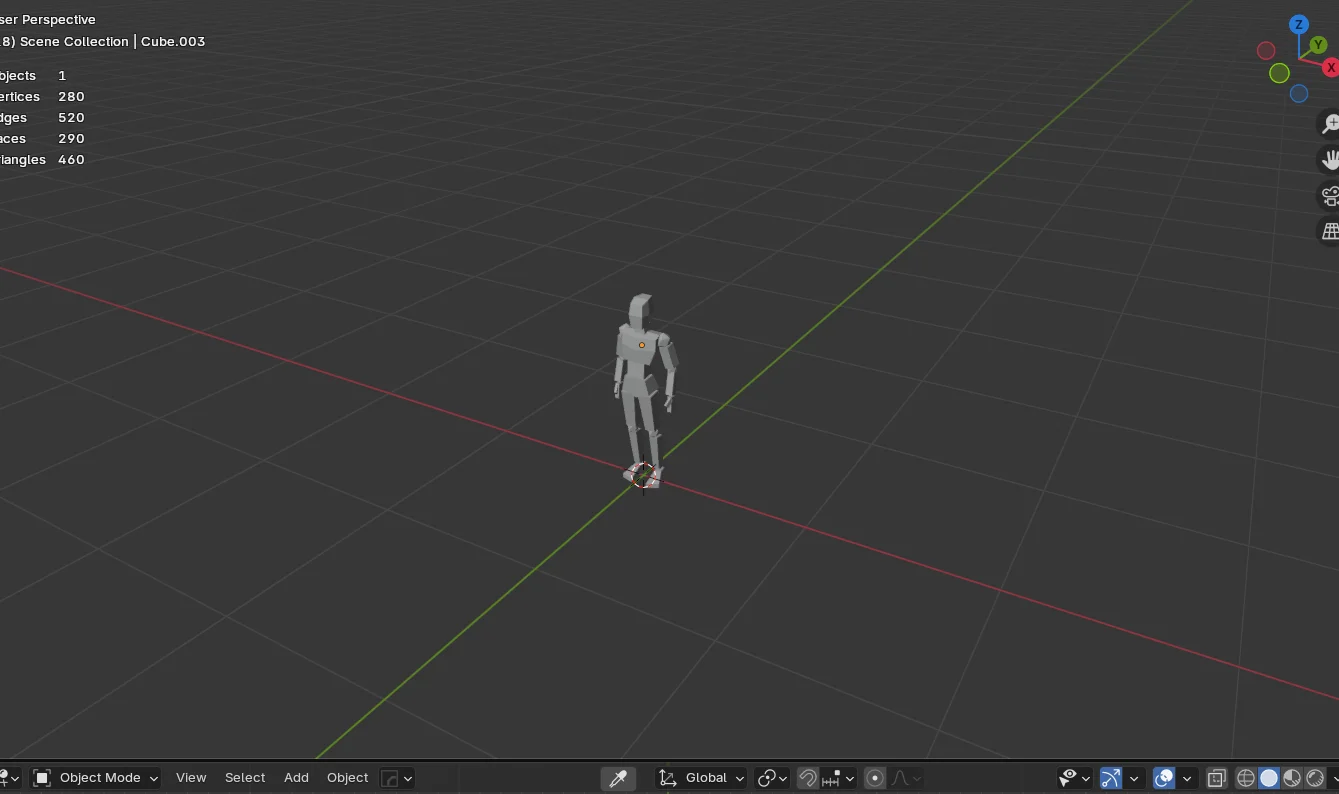The width and height of the screenshot is (1339, 794).
Task: Open the pivot point selector icon
Action: coord(772,778)
